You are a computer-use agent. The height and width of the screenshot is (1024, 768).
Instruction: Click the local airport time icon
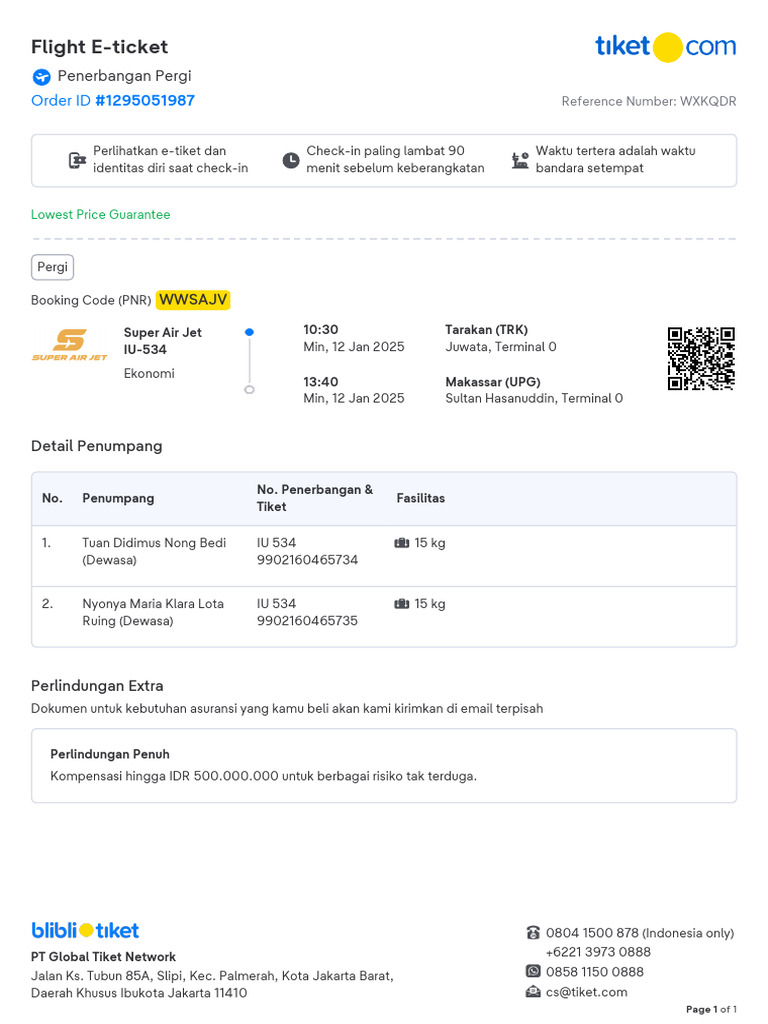pyautogui.click(x=520, y=160)
